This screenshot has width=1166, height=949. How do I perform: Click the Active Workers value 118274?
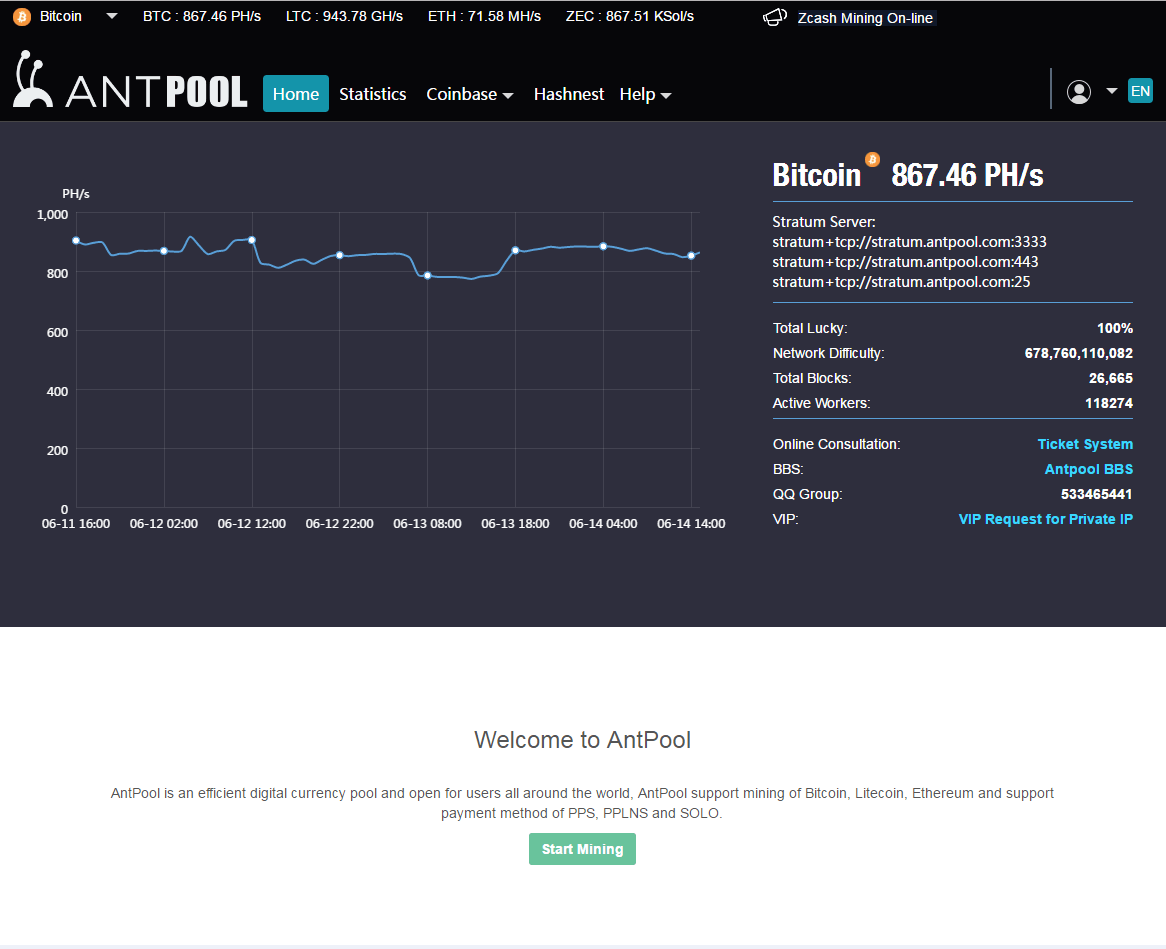pyautogui.click(x=1109, y=403)
